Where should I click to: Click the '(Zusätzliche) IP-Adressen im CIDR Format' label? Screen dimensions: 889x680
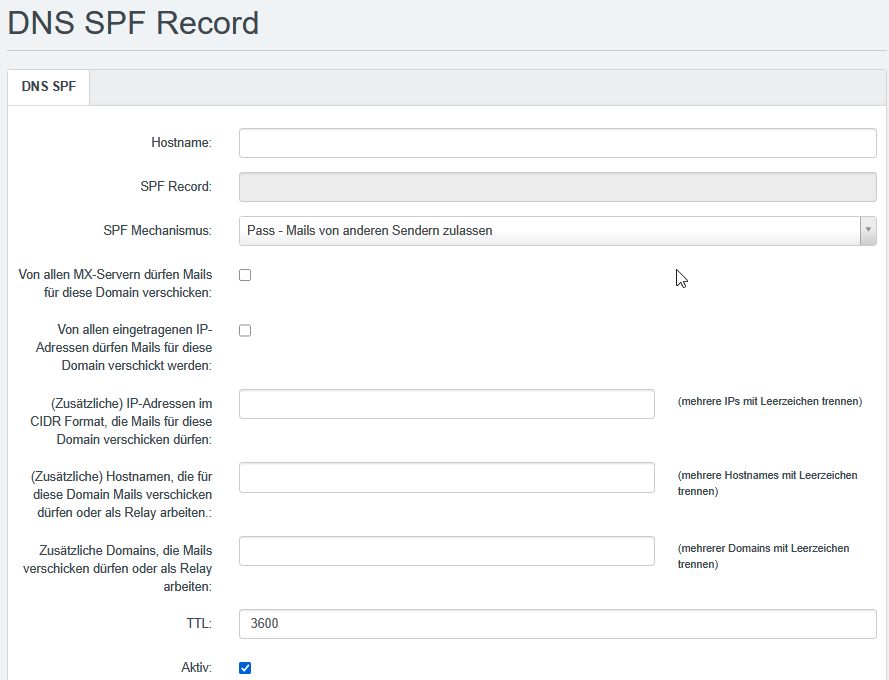tap(121, 421)
